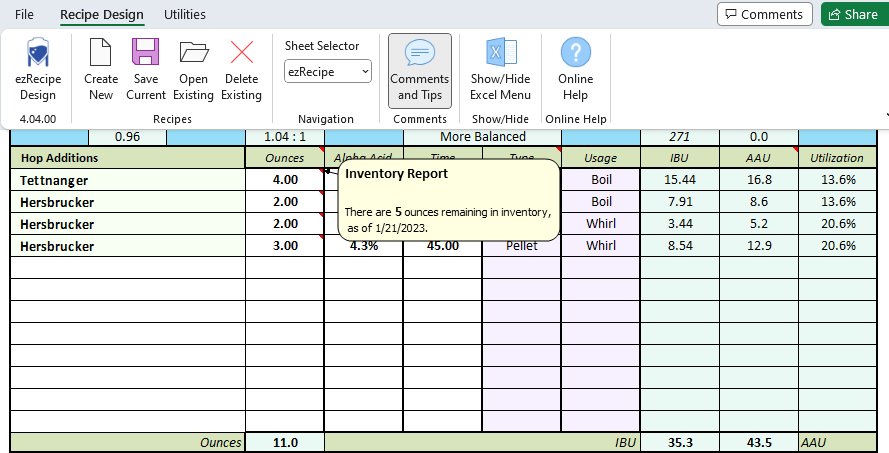Select the 0.96 value cell

click(x=127, y=137)
